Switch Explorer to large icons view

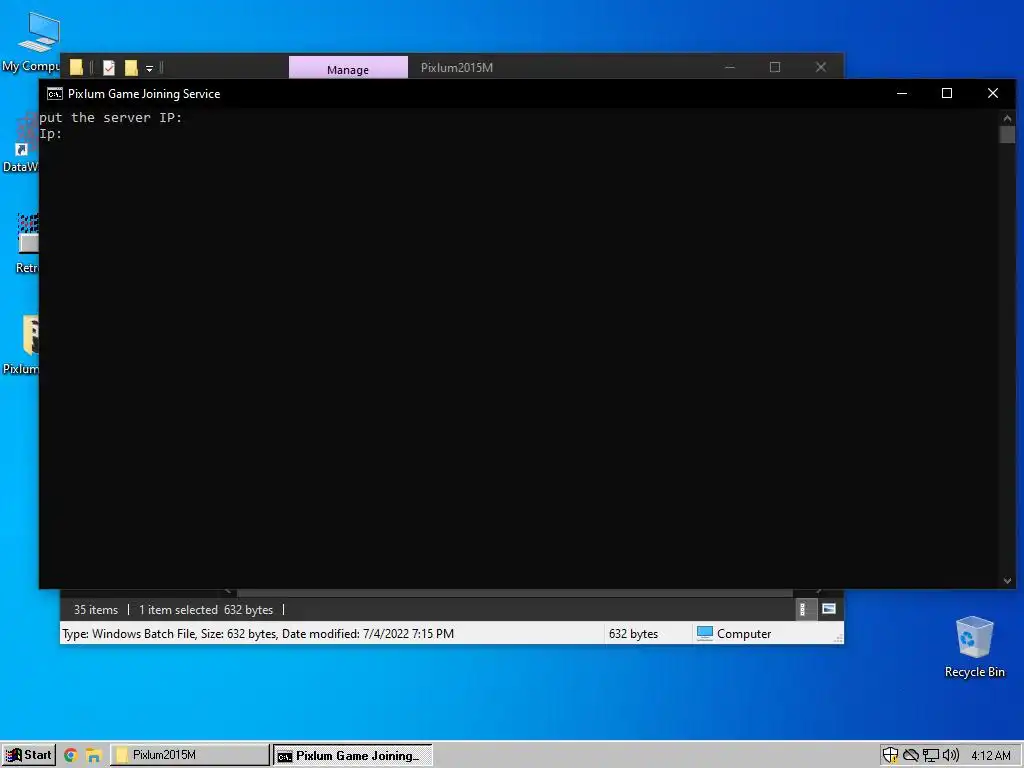coord(829,609)
